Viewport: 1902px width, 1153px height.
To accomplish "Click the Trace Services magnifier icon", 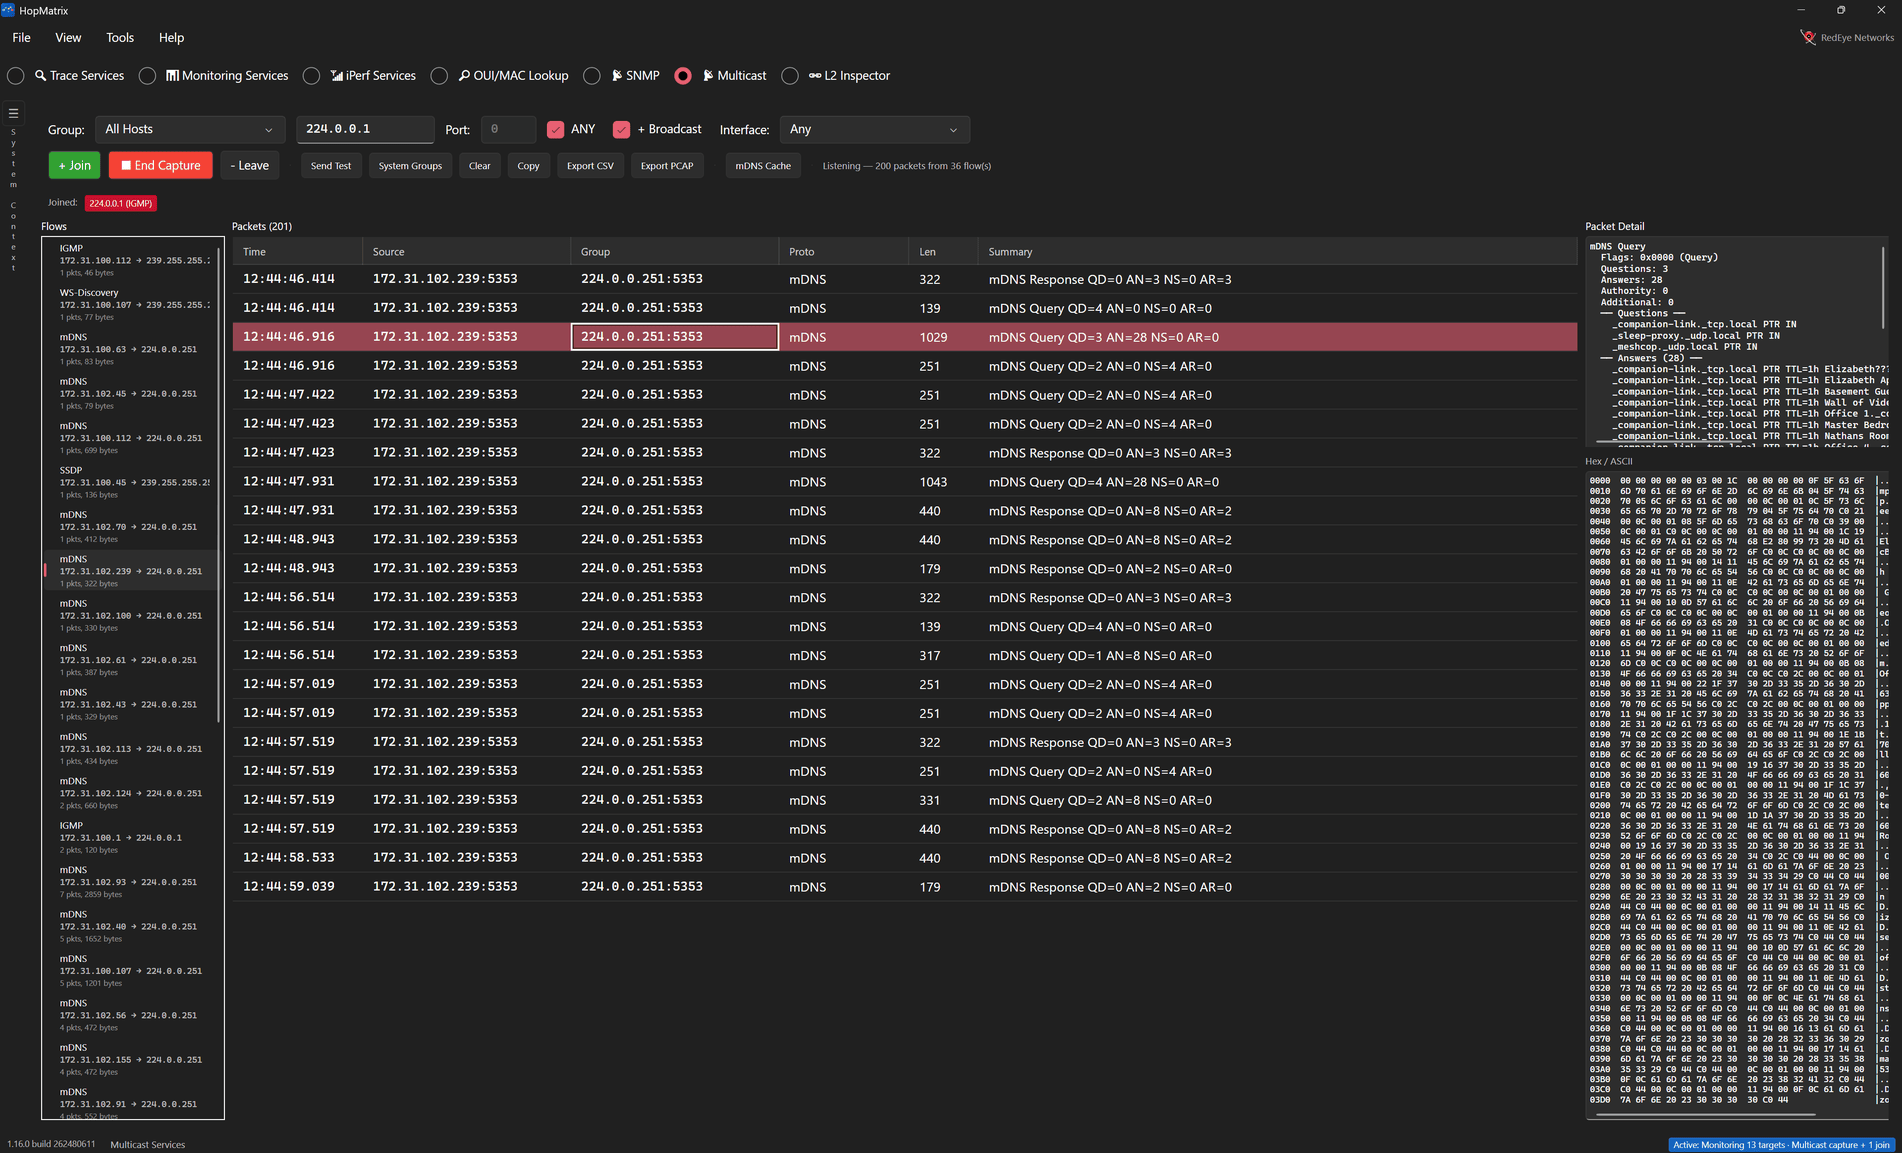I will (41, 76).
